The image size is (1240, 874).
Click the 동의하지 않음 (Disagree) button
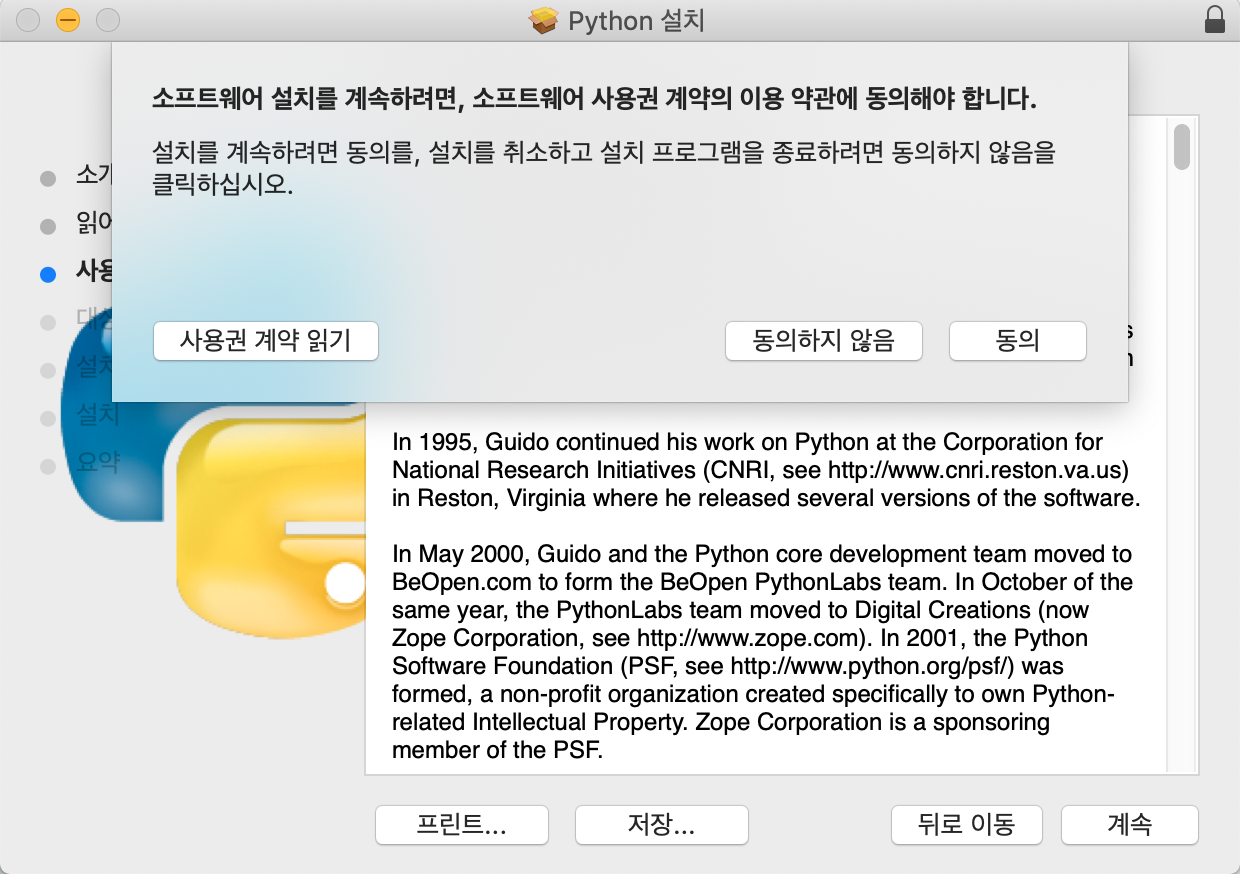point(823,341)
